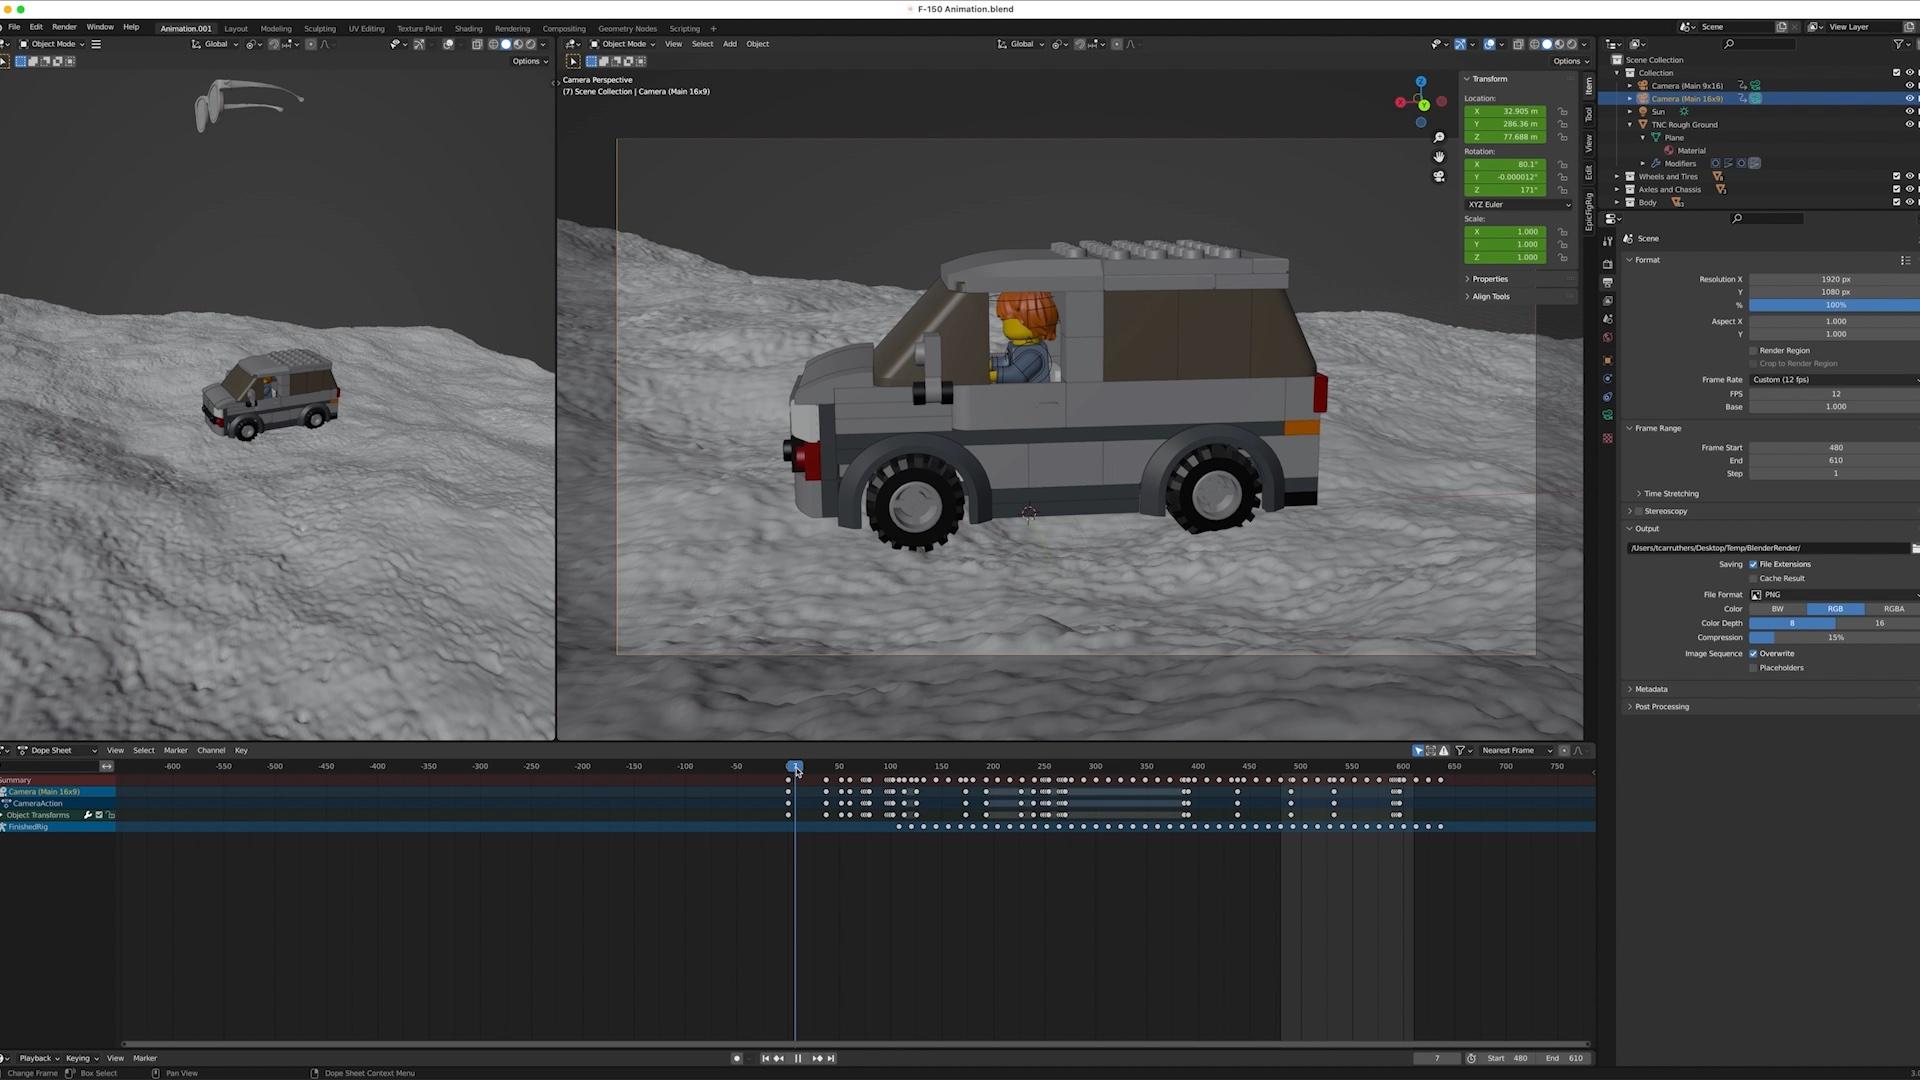
Task: Open World properties tab icon
Action: pos(1607,338)
